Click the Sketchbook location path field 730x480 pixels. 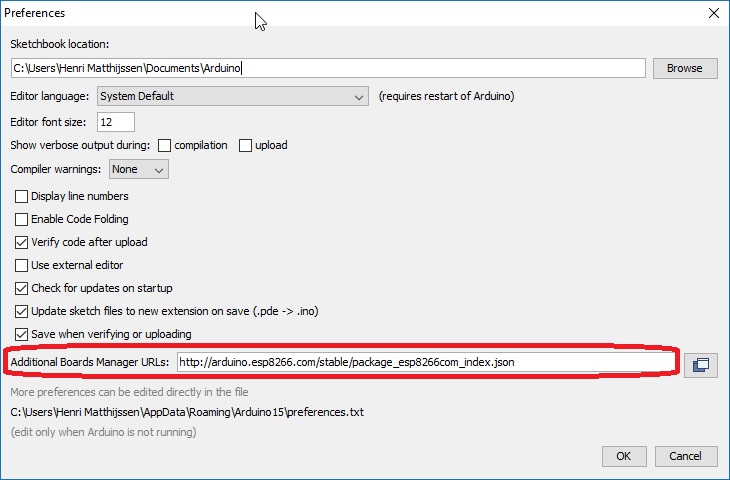[327, 68]
